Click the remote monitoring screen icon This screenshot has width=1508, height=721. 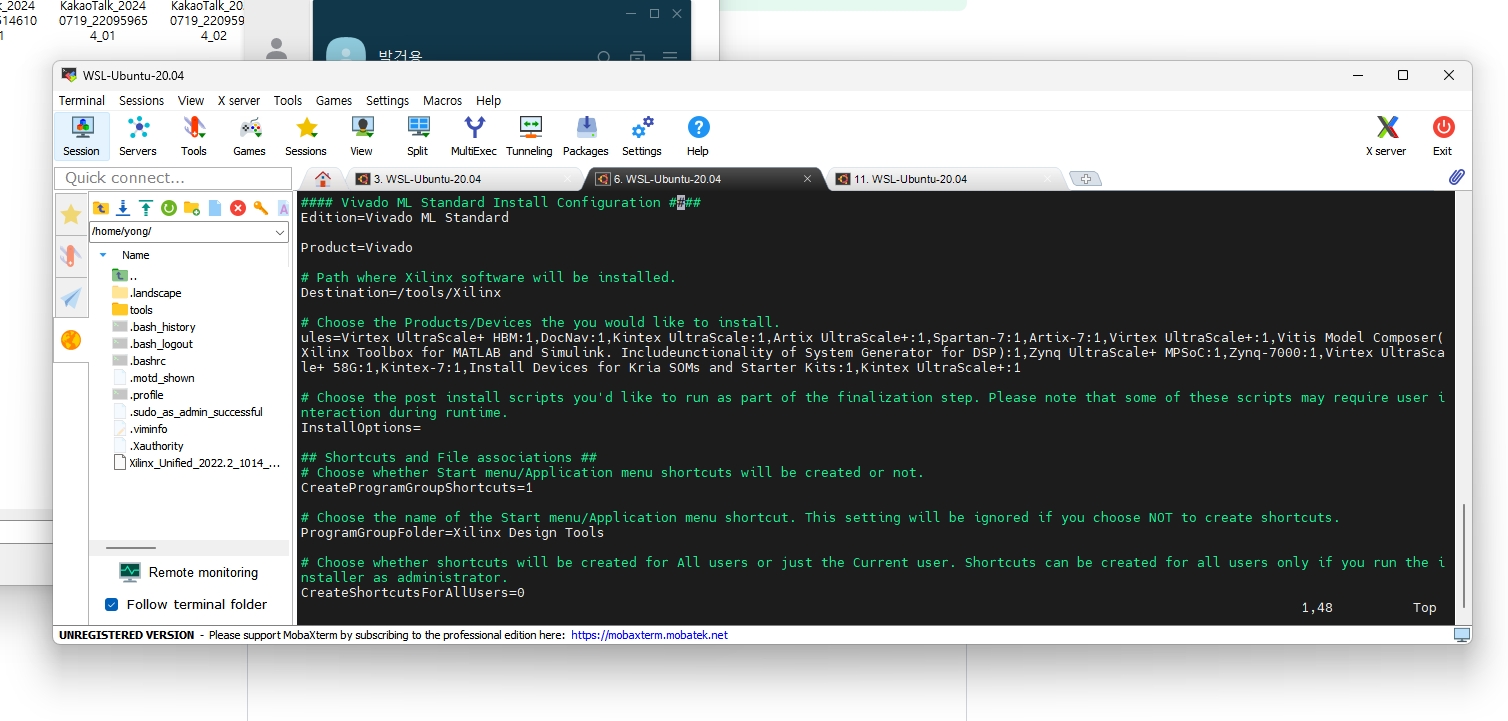coord(130,572)
